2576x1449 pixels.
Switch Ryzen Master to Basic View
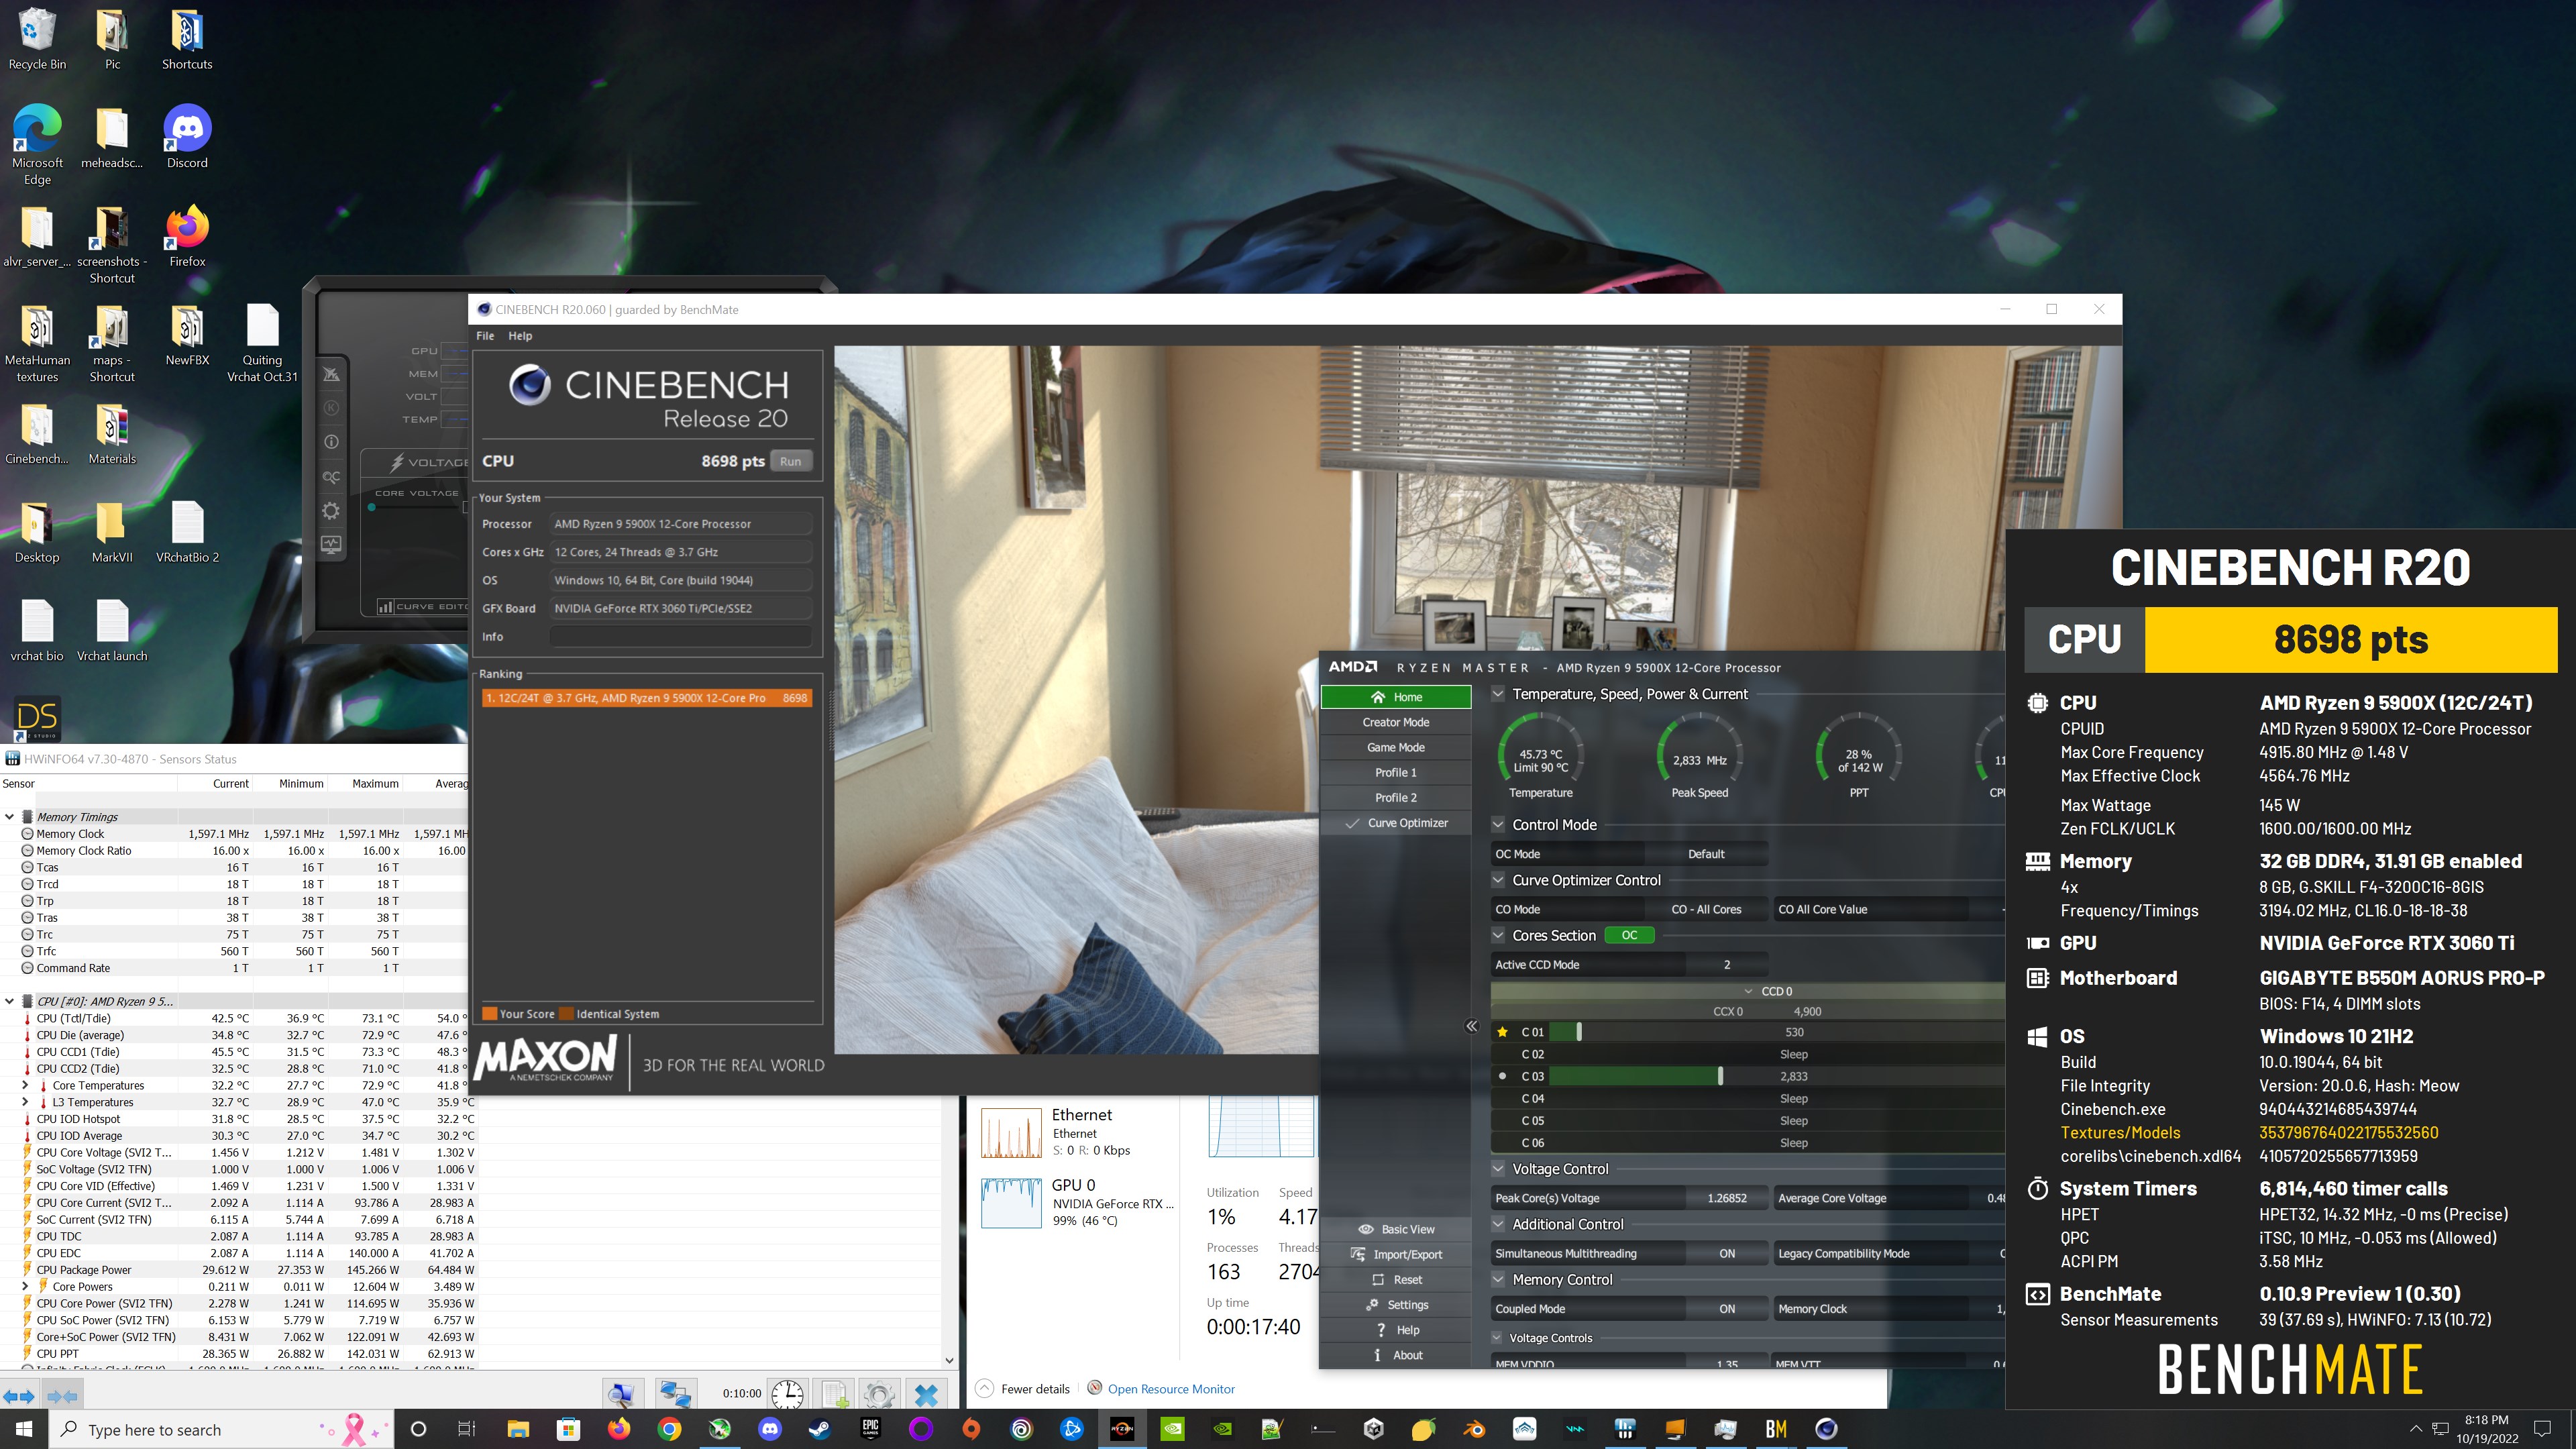pos(1396,1229)
